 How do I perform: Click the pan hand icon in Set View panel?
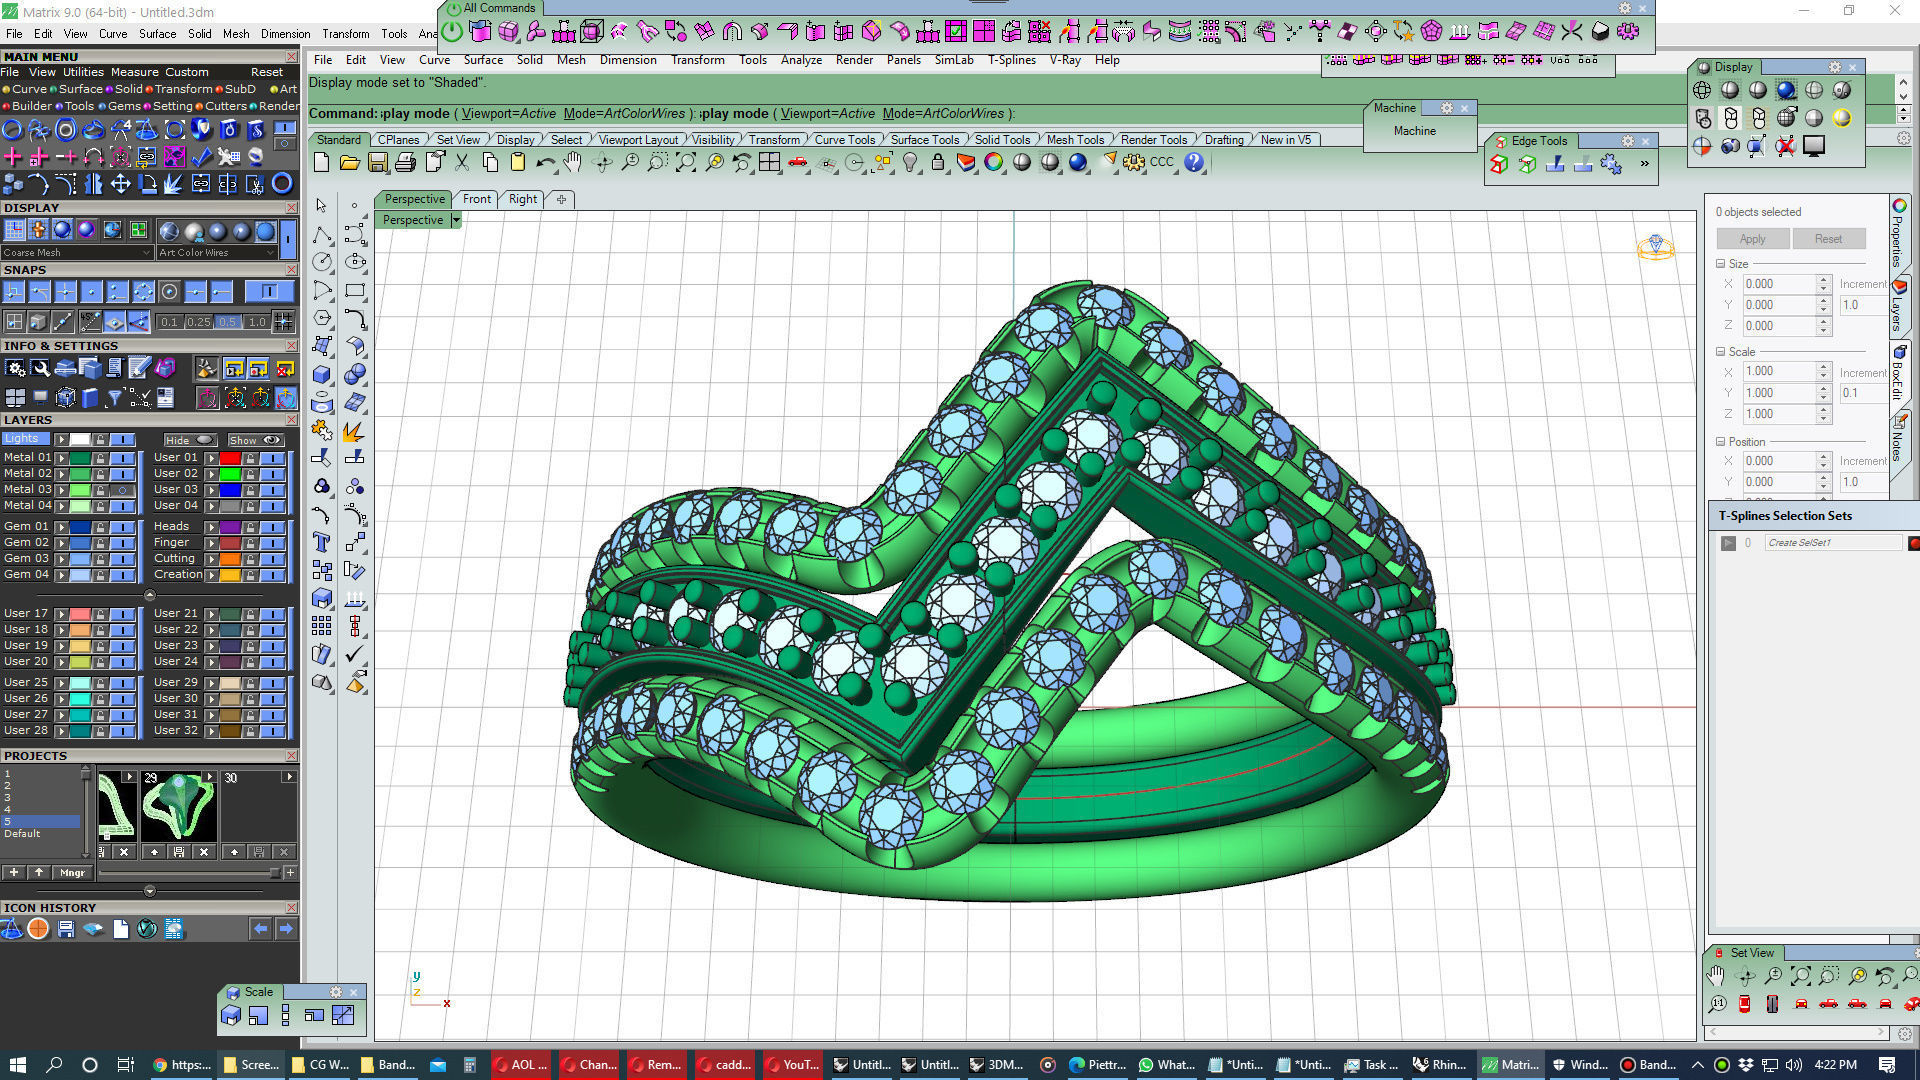coord(1717,976)
